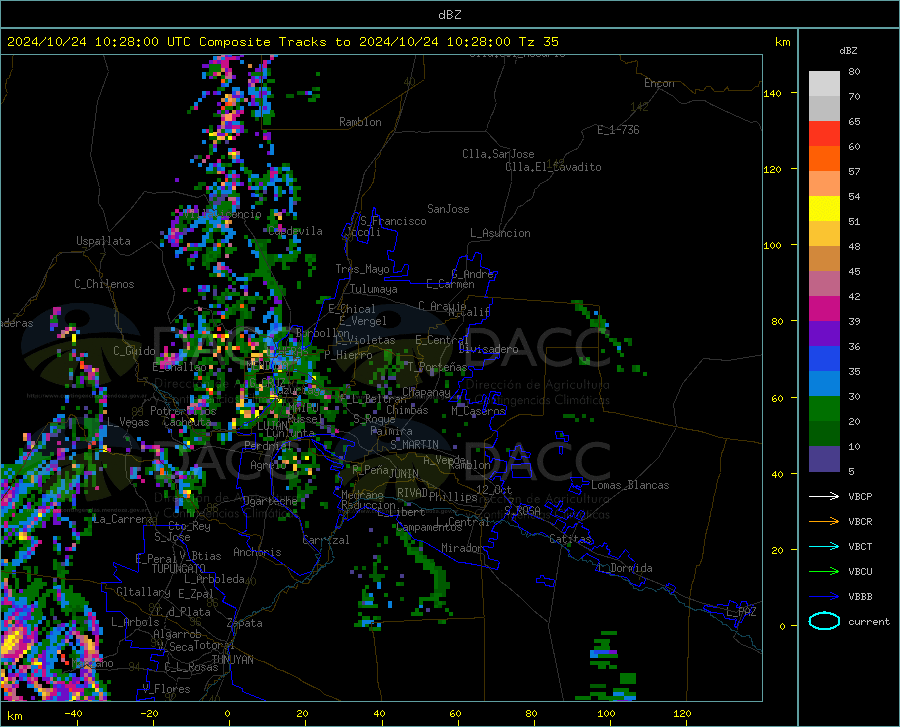Pick the orange 57 dBZ swatch
The width and height of the screenshot is (900, 727).
(824, 159)
